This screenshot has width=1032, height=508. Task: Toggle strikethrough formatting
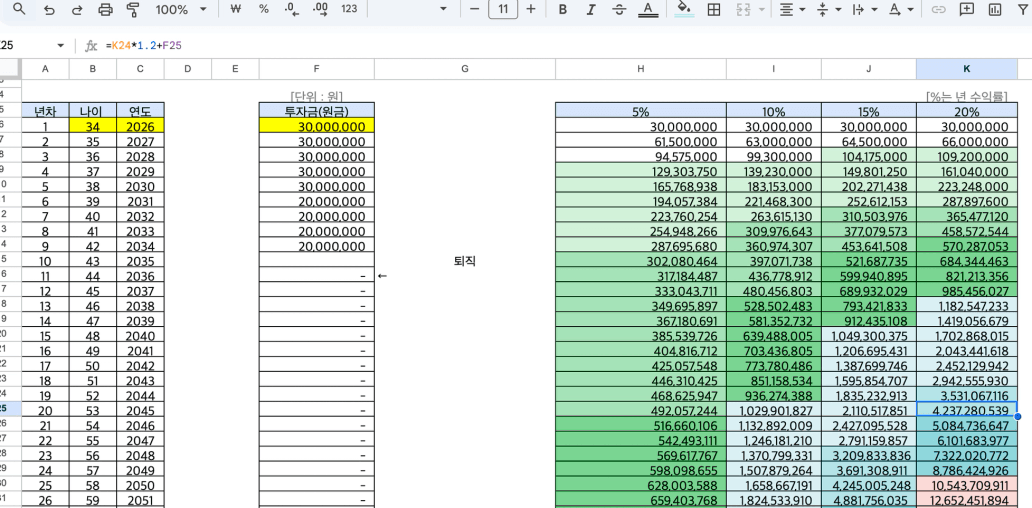(619, 9)
